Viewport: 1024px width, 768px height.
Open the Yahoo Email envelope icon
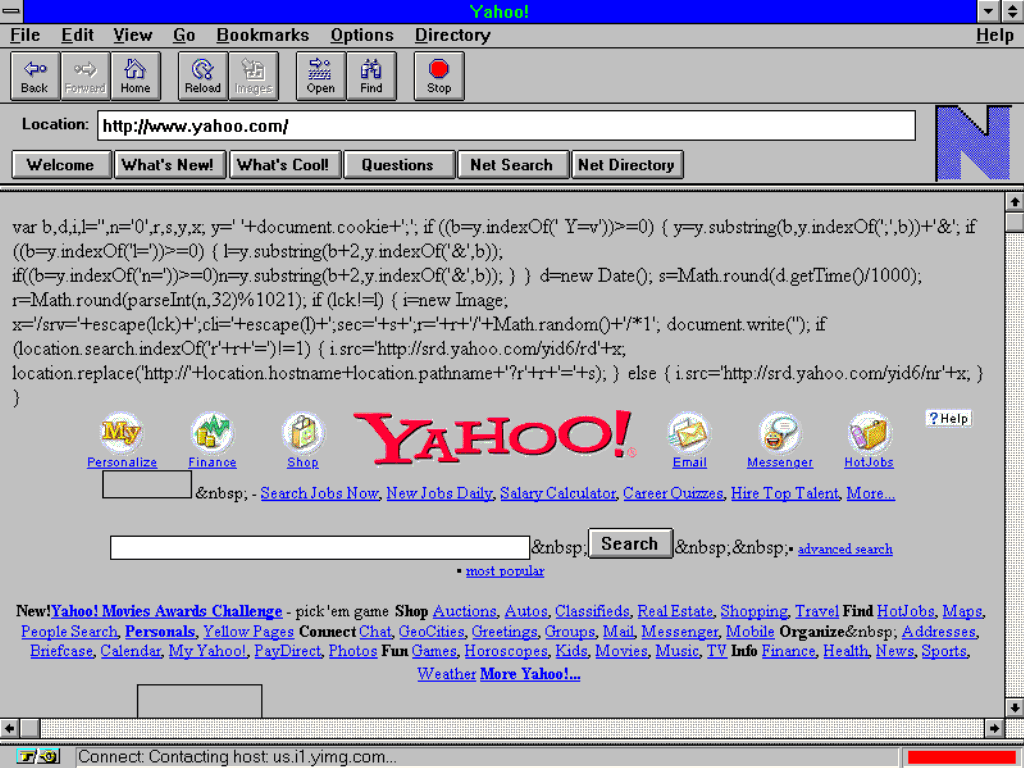(x=689, y=432)
